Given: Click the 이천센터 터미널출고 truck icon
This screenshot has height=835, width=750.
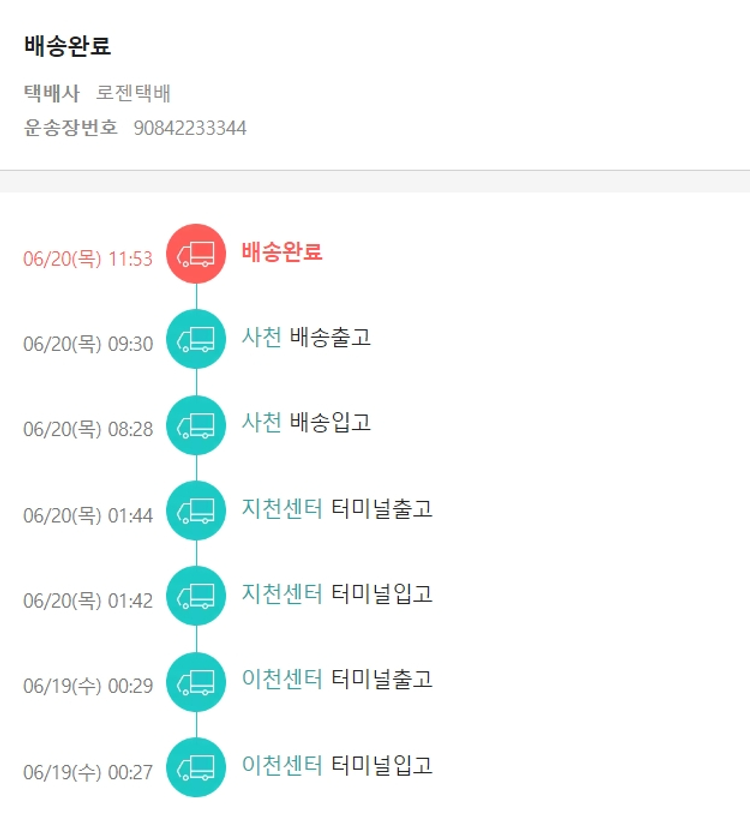Looking at the screenshot, I should tap(196, 682).
